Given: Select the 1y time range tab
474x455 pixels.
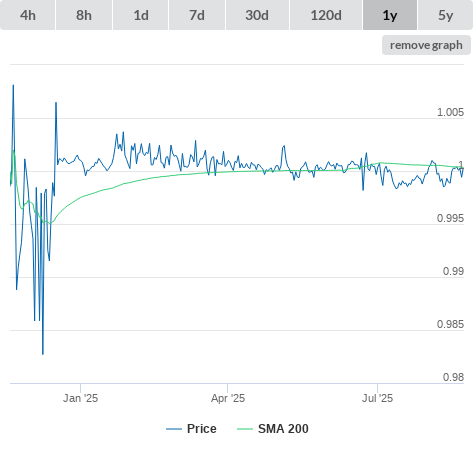Looking at the screenshot, I should [x=390, y=15].
